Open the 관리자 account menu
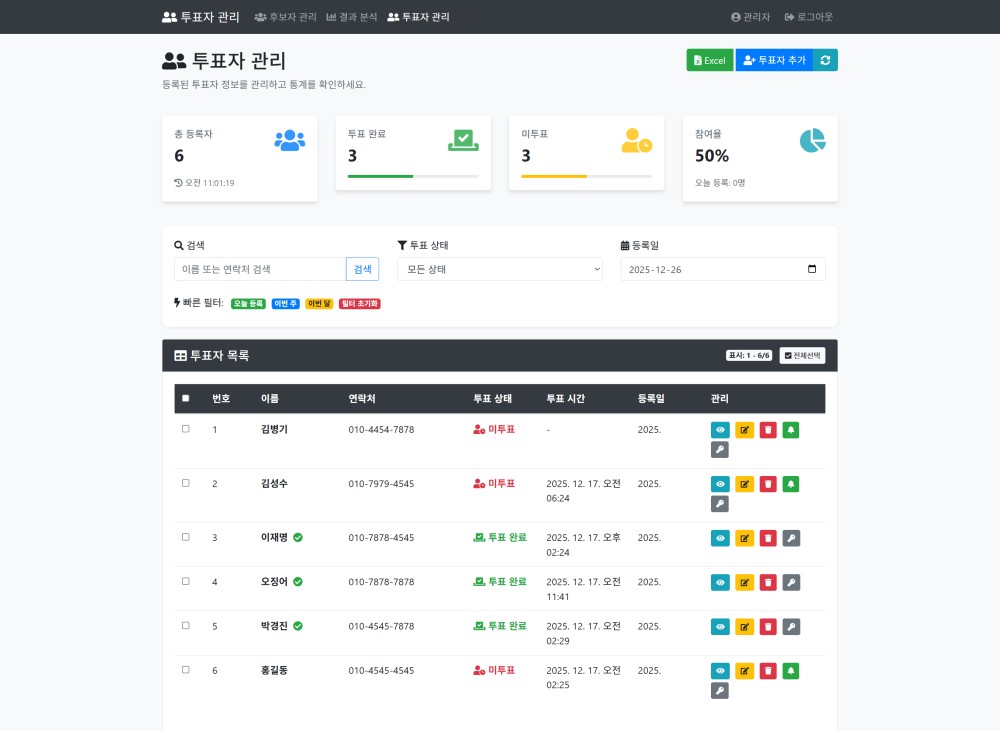Viewport: 1000px width, 731px height. [750, 17]
